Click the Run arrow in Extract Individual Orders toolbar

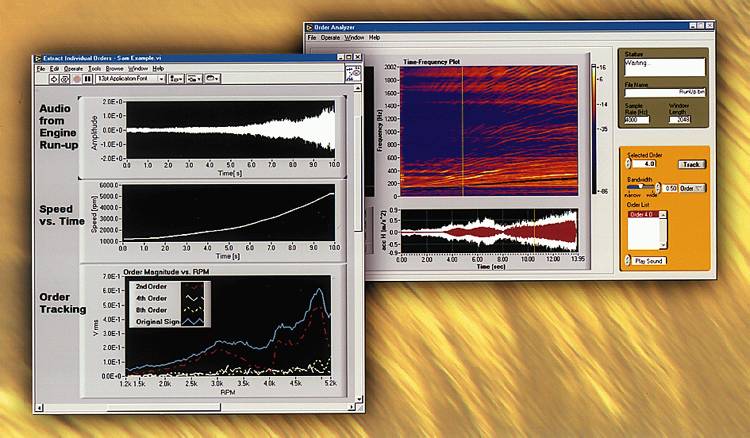pyautogui.click(x=54, y=79)
